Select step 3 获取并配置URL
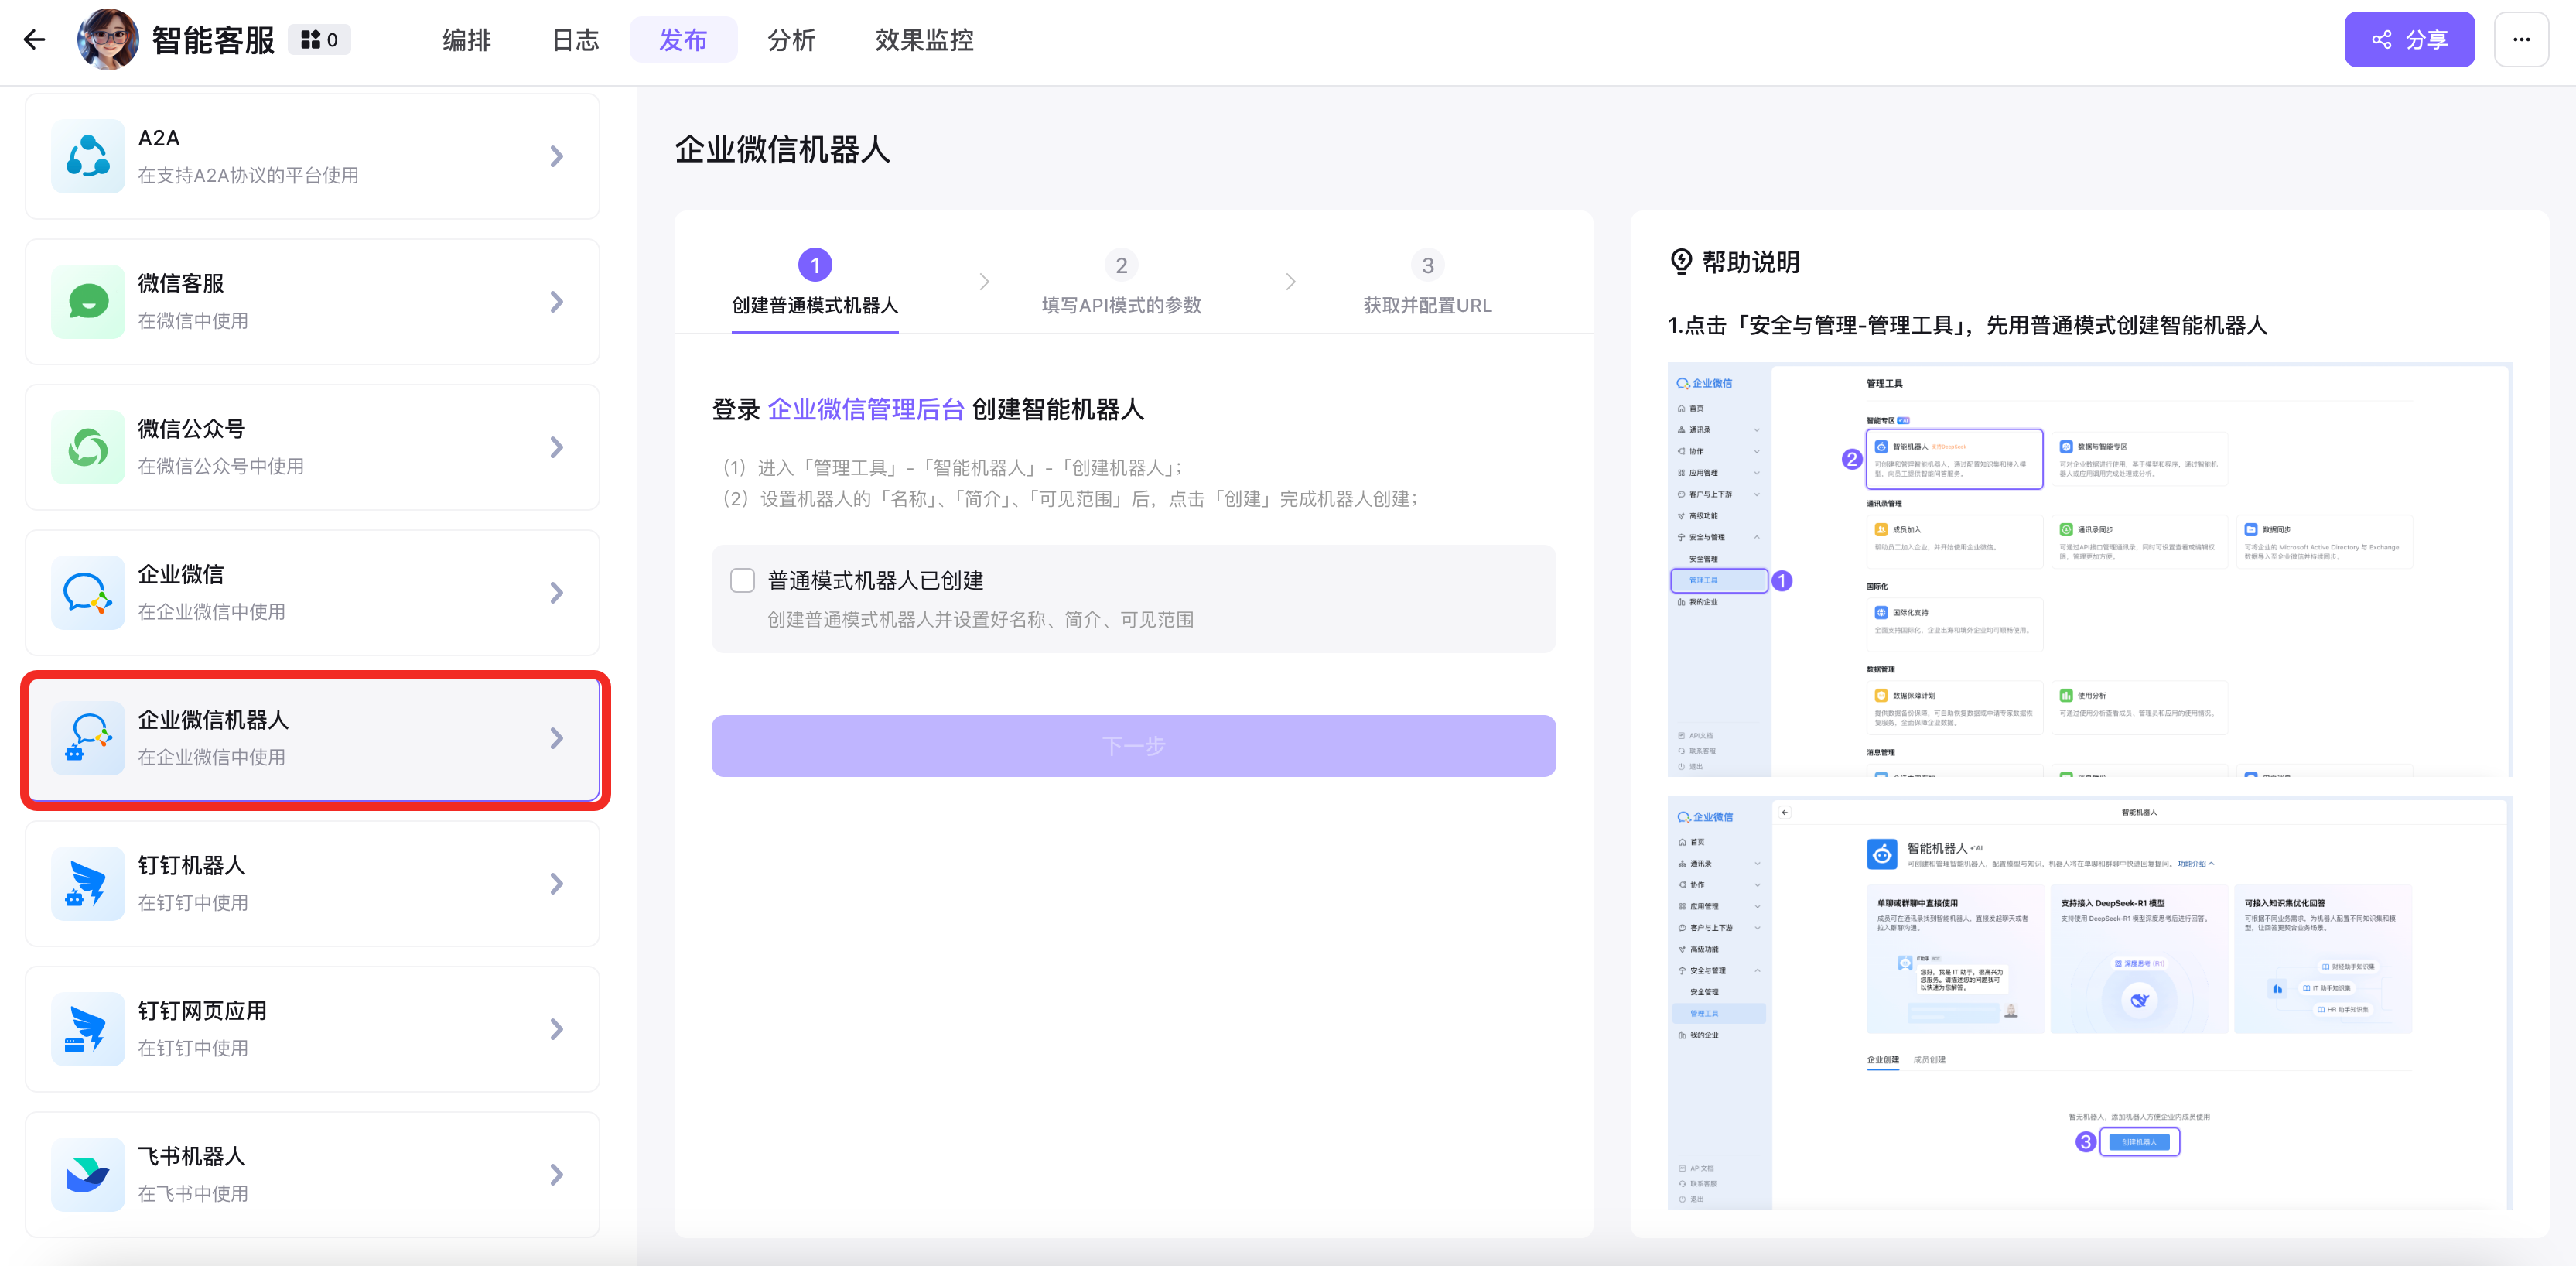The height and width of the screenshot is (1266, 2576). [1427, 283]
